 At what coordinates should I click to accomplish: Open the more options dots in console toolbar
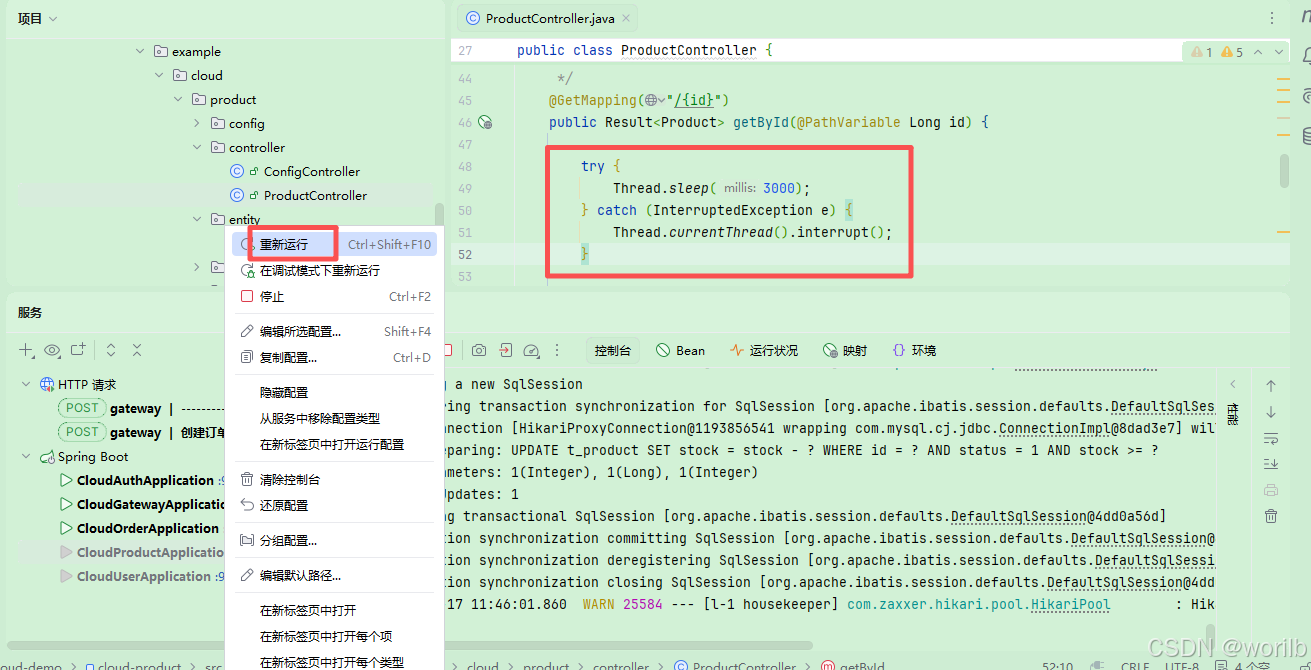557,350
